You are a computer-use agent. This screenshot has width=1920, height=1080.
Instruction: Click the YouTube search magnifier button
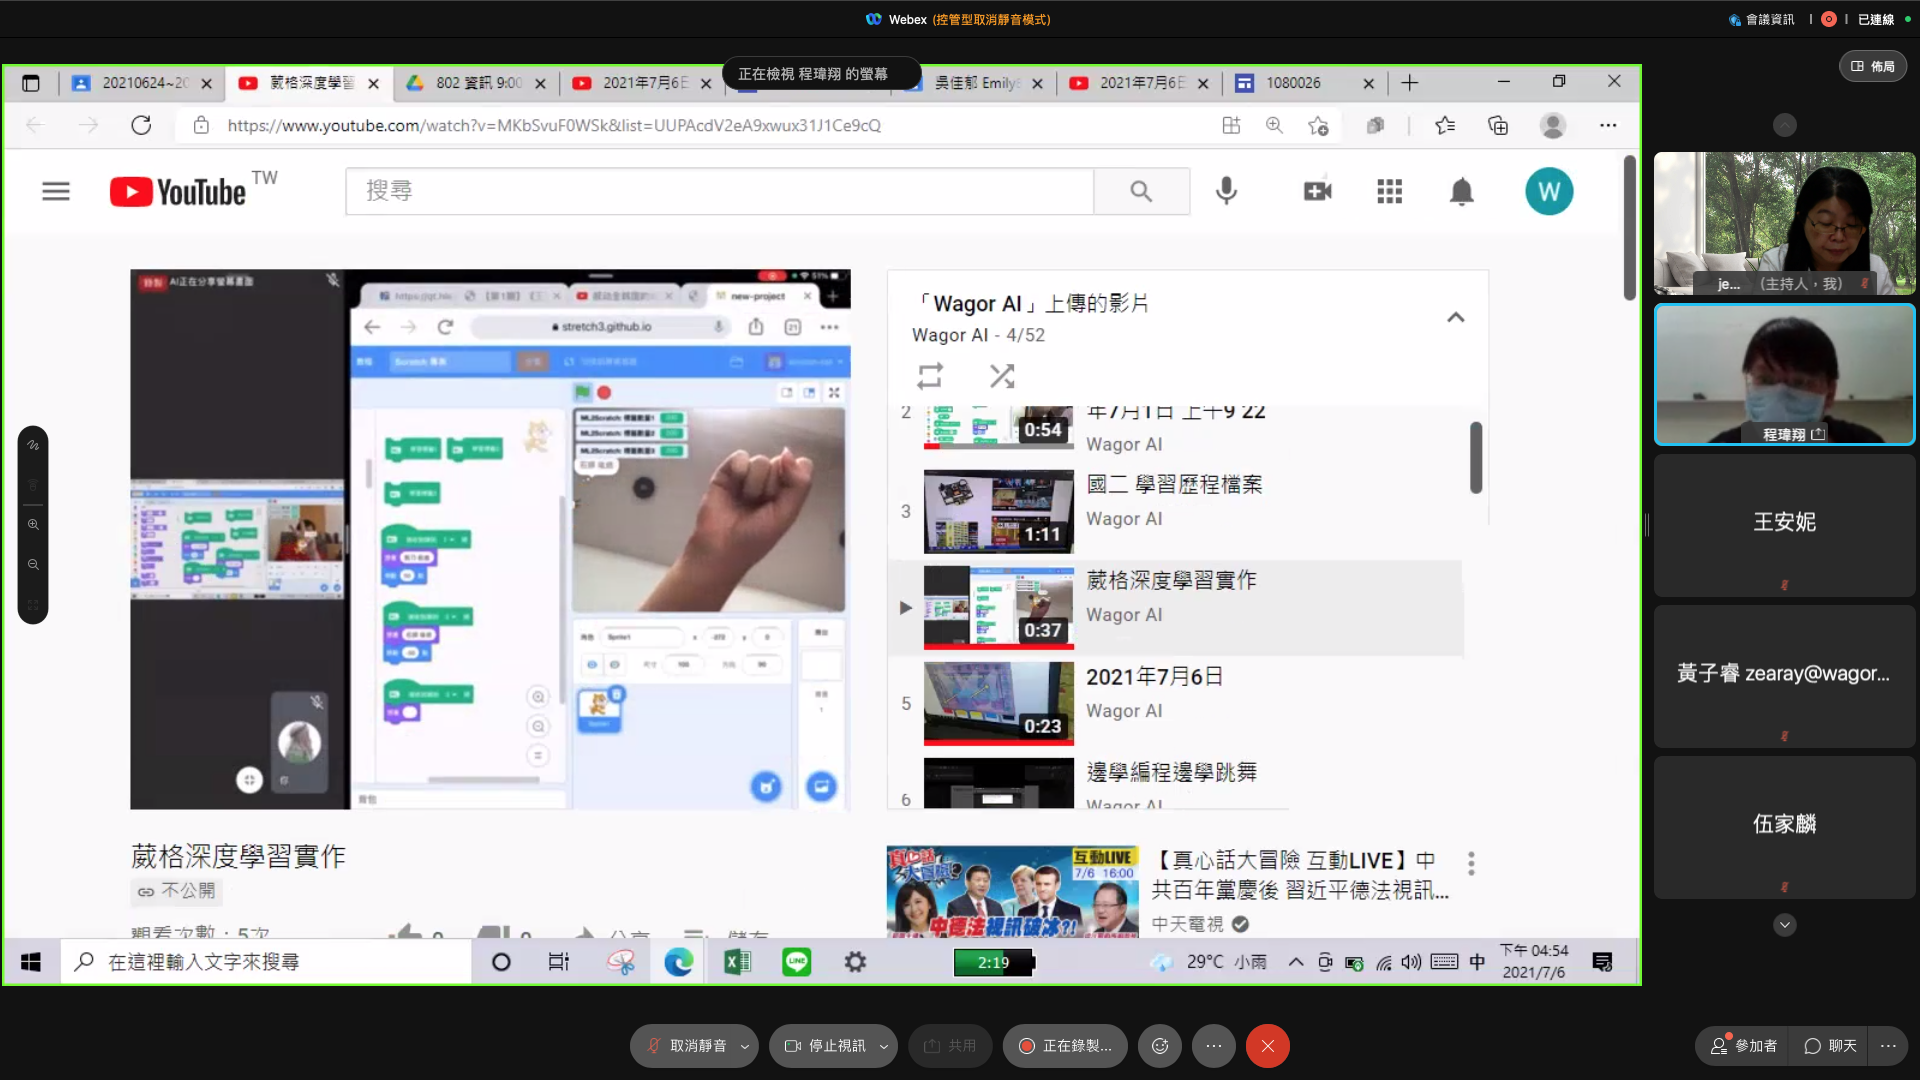1141,191
